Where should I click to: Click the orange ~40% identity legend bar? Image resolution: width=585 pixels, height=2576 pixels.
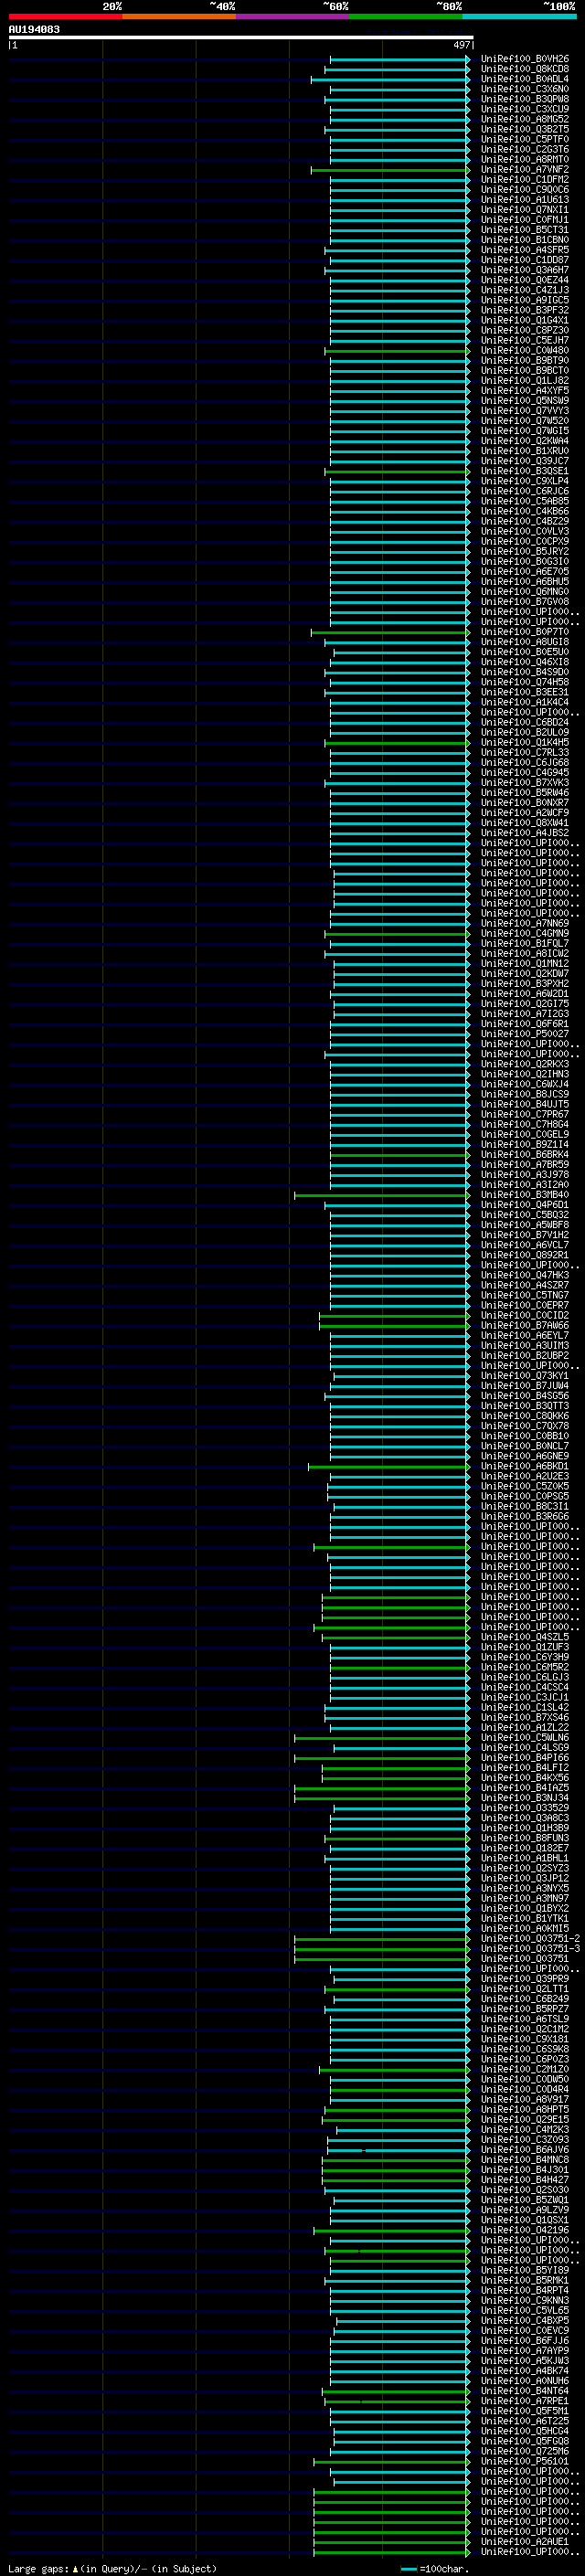(179, 16)
